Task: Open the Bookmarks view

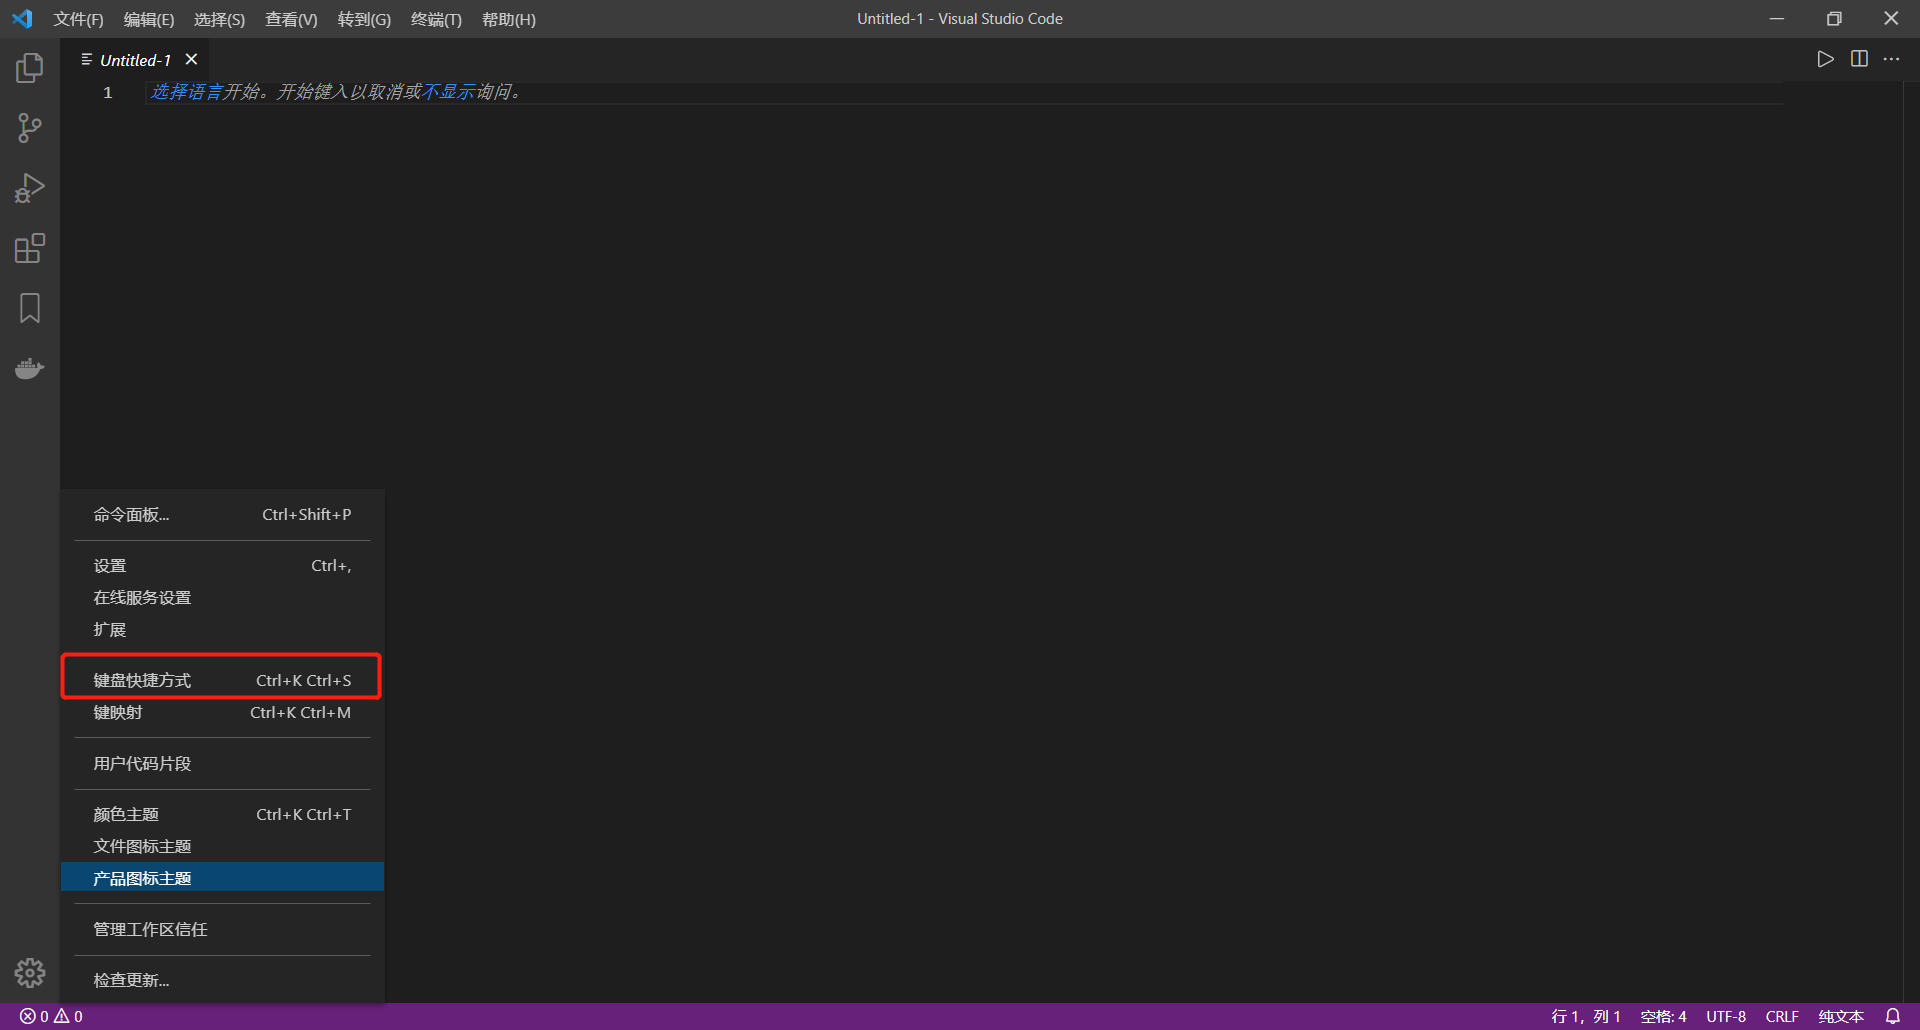Action: pyautogui.click(x=30, y=308)
